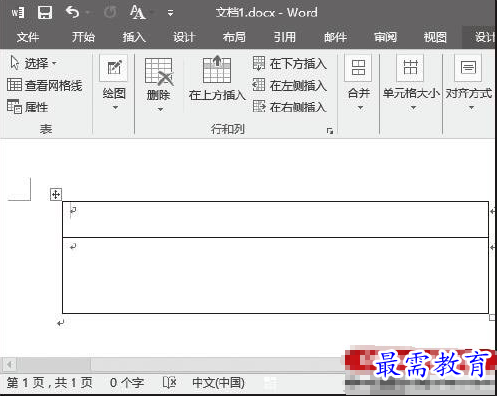Click the language indicator 中文(中国)
Screen dimensions: 497x396
click(218, 383)
